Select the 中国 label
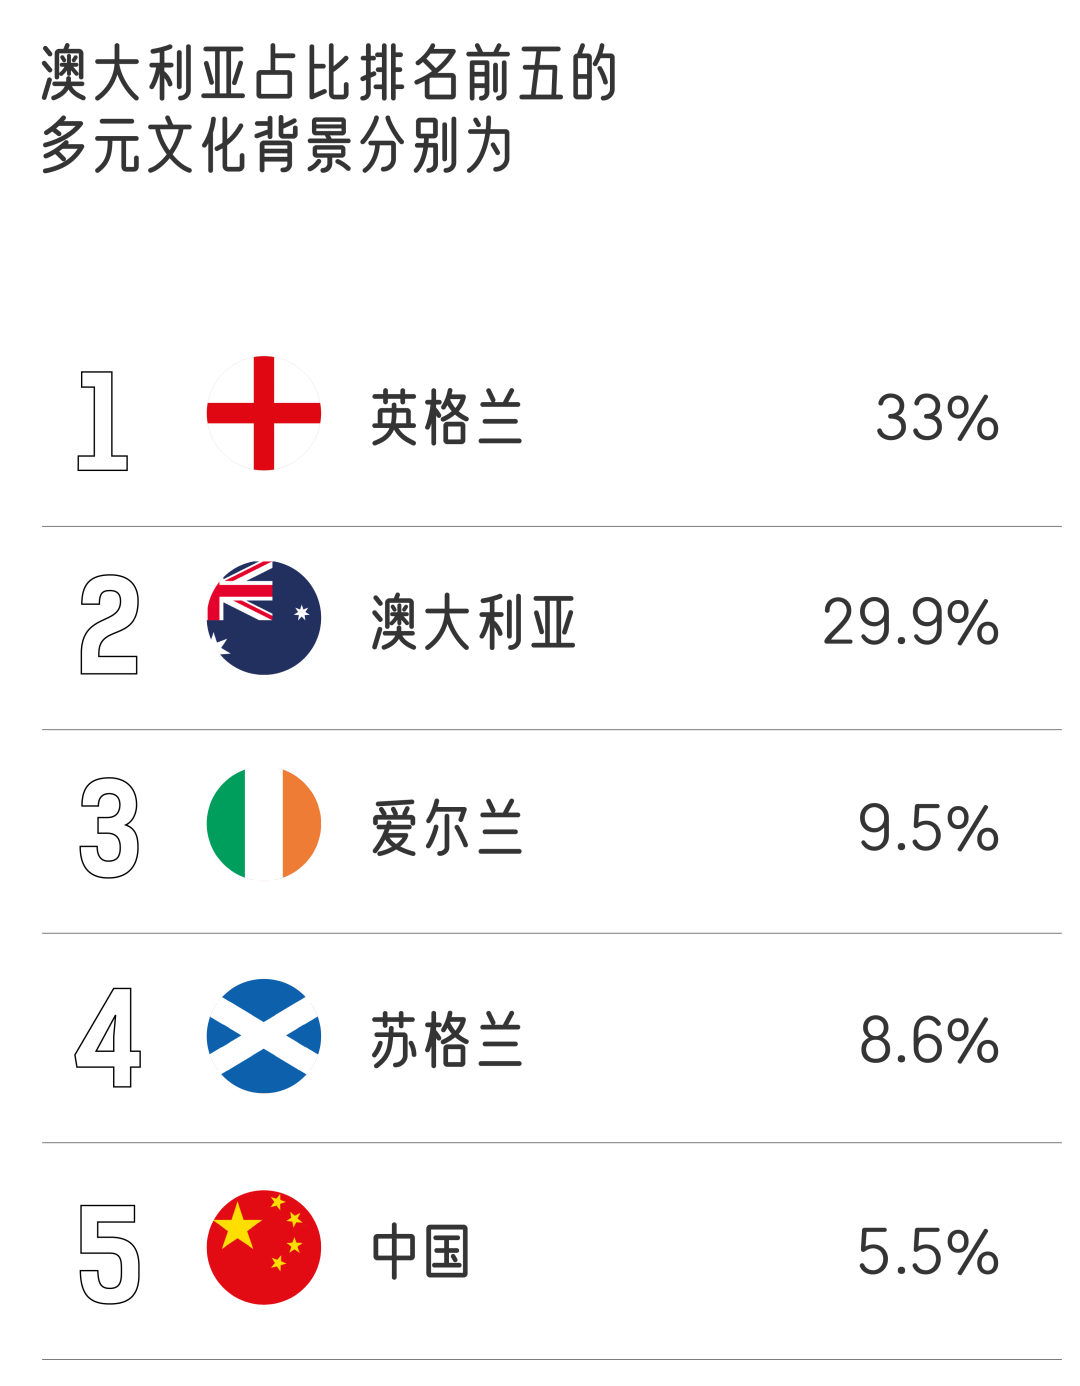Image resolution: width=1080 pixels, height=1386 pixels. [421, 1252]
